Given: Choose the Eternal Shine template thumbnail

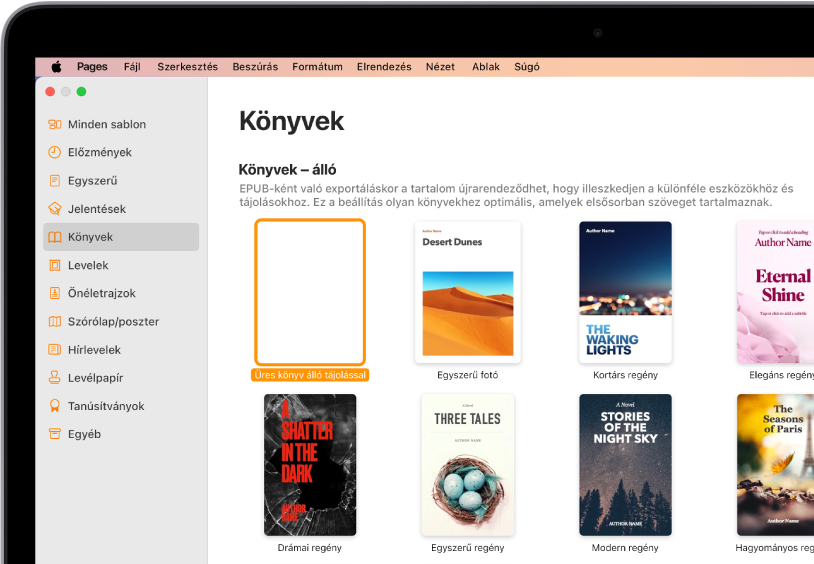Looking at the screenshot, I should [776, 292].
